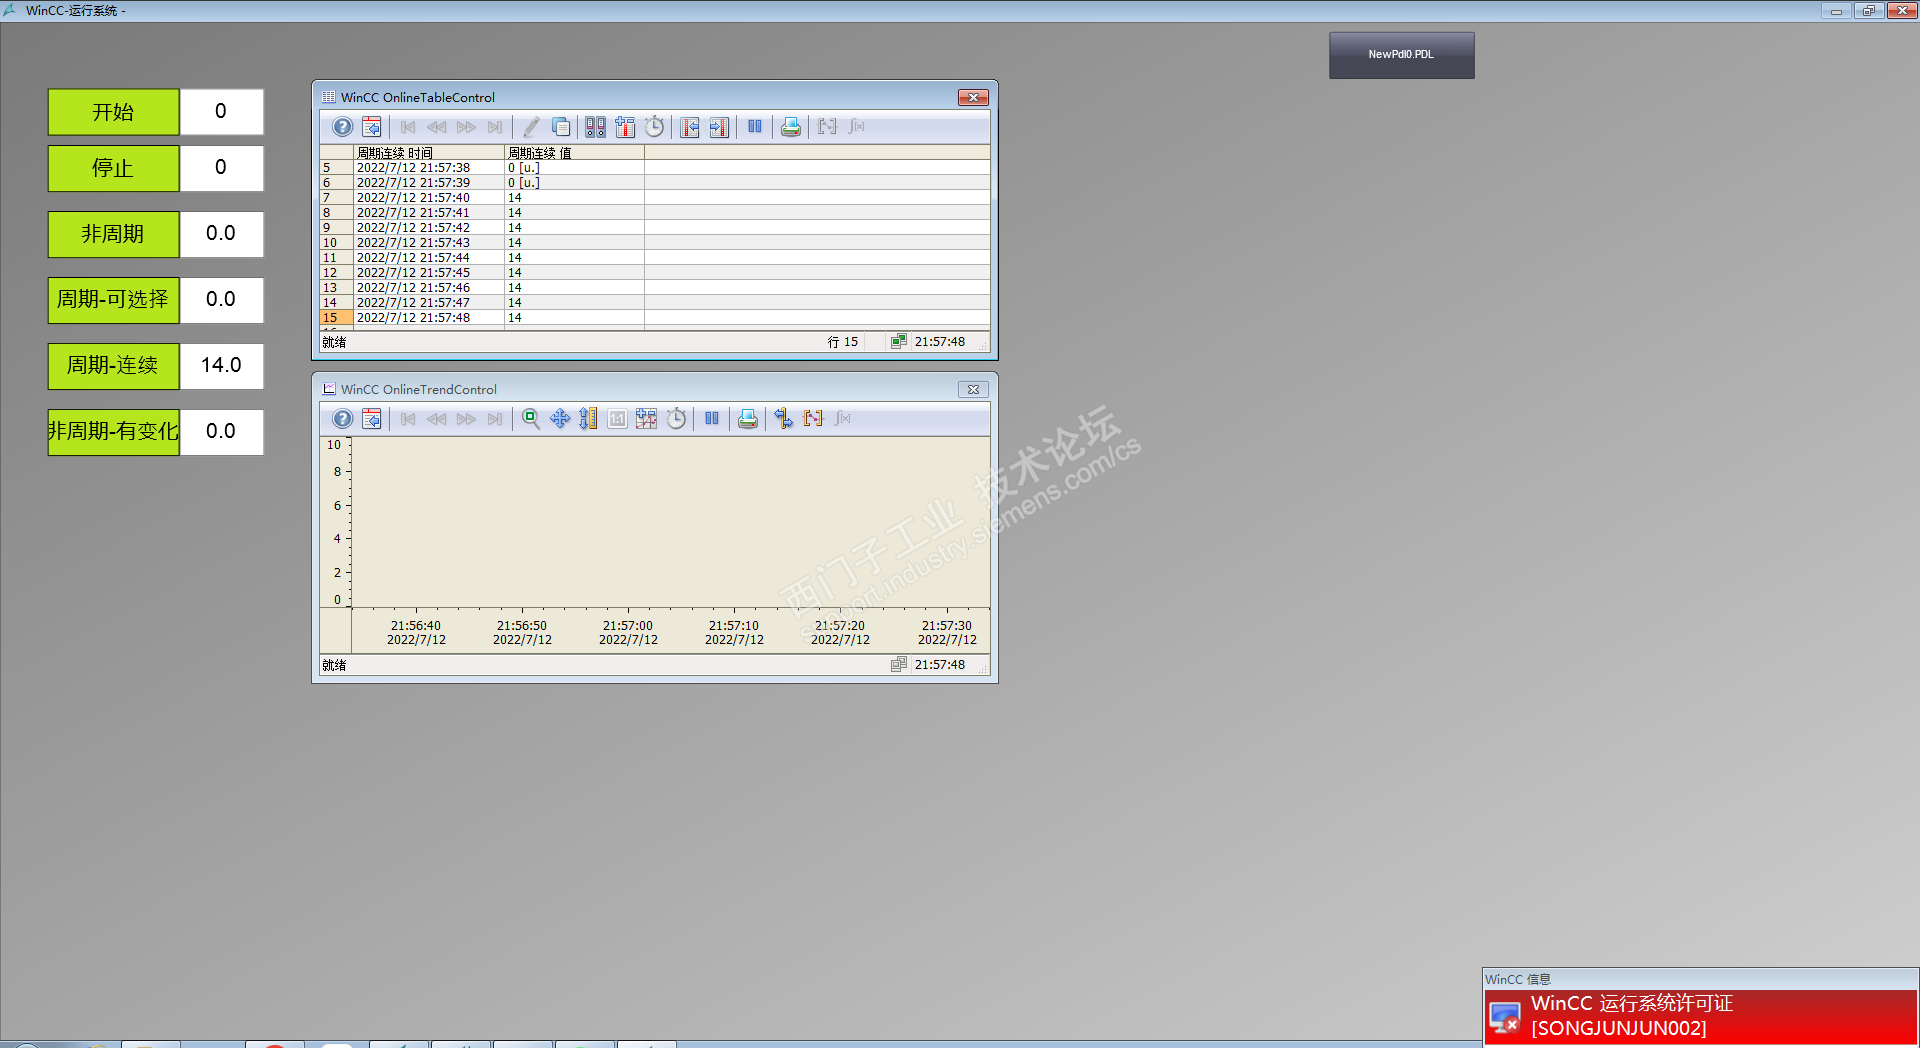Open select columns icon in OnlineTableControl
Image resolution: width=1920 pixels, height=1048 pixels.
625,127
